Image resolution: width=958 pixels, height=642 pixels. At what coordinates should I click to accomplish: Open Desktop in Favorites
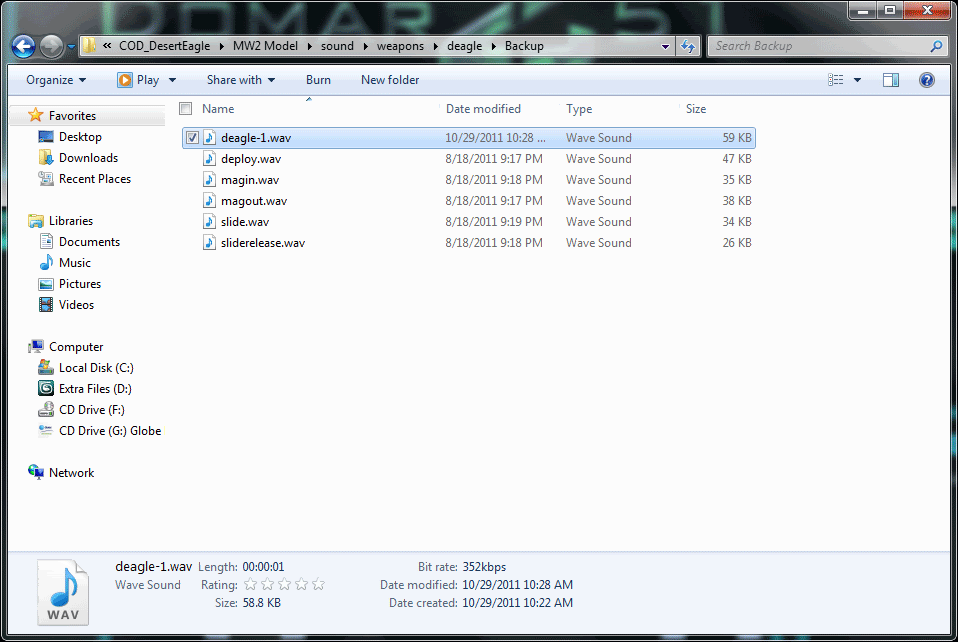[x=80, y=137]
